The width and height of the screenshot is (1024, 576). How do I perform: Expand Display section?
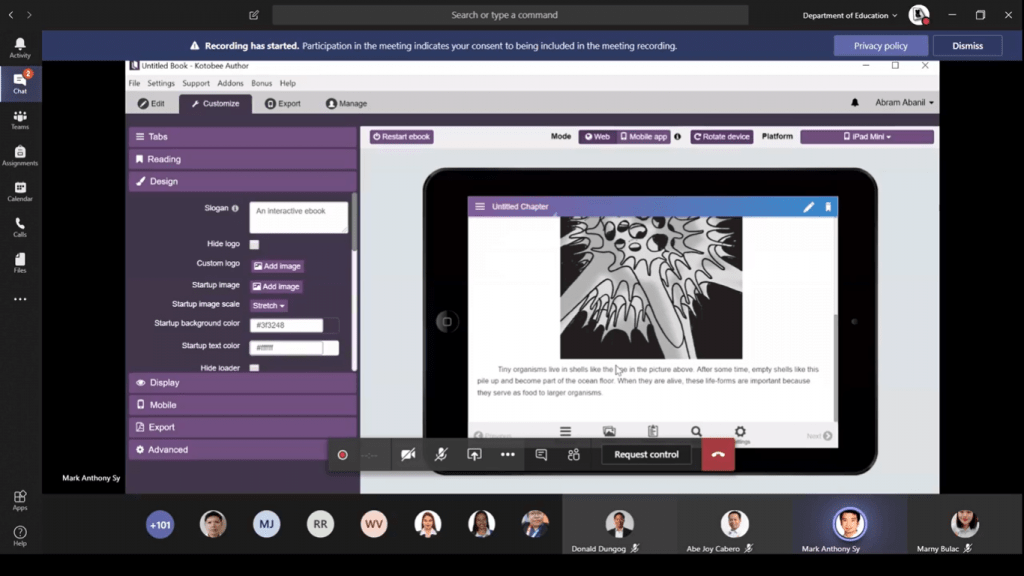pyautogui.click(x=243, y=382)
